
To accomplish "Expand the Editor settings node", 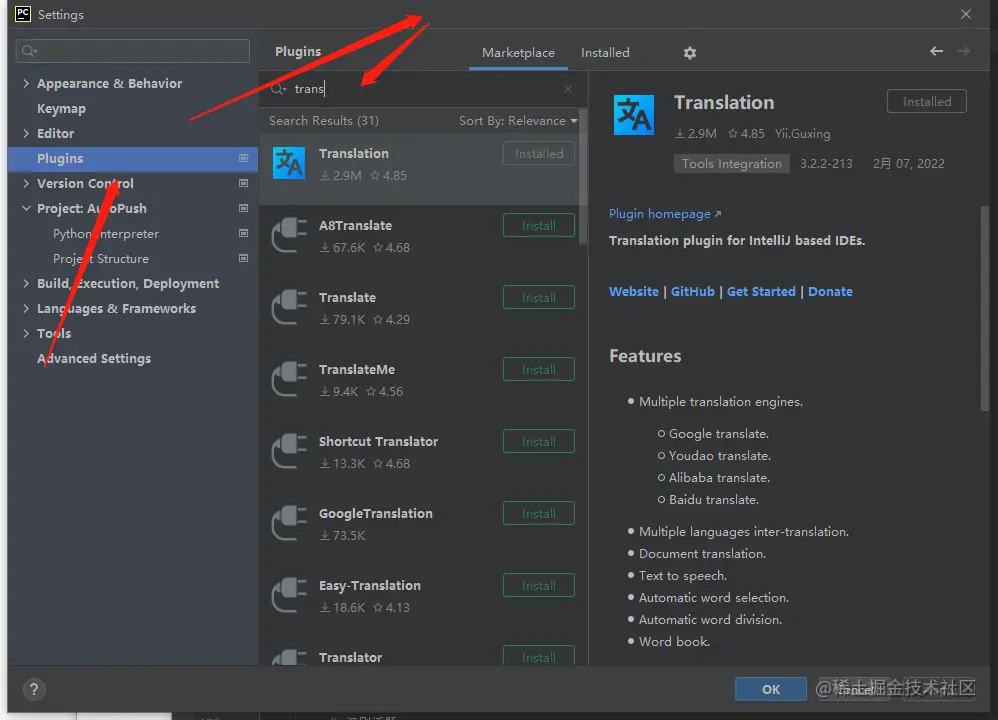I will click(26, 133).
